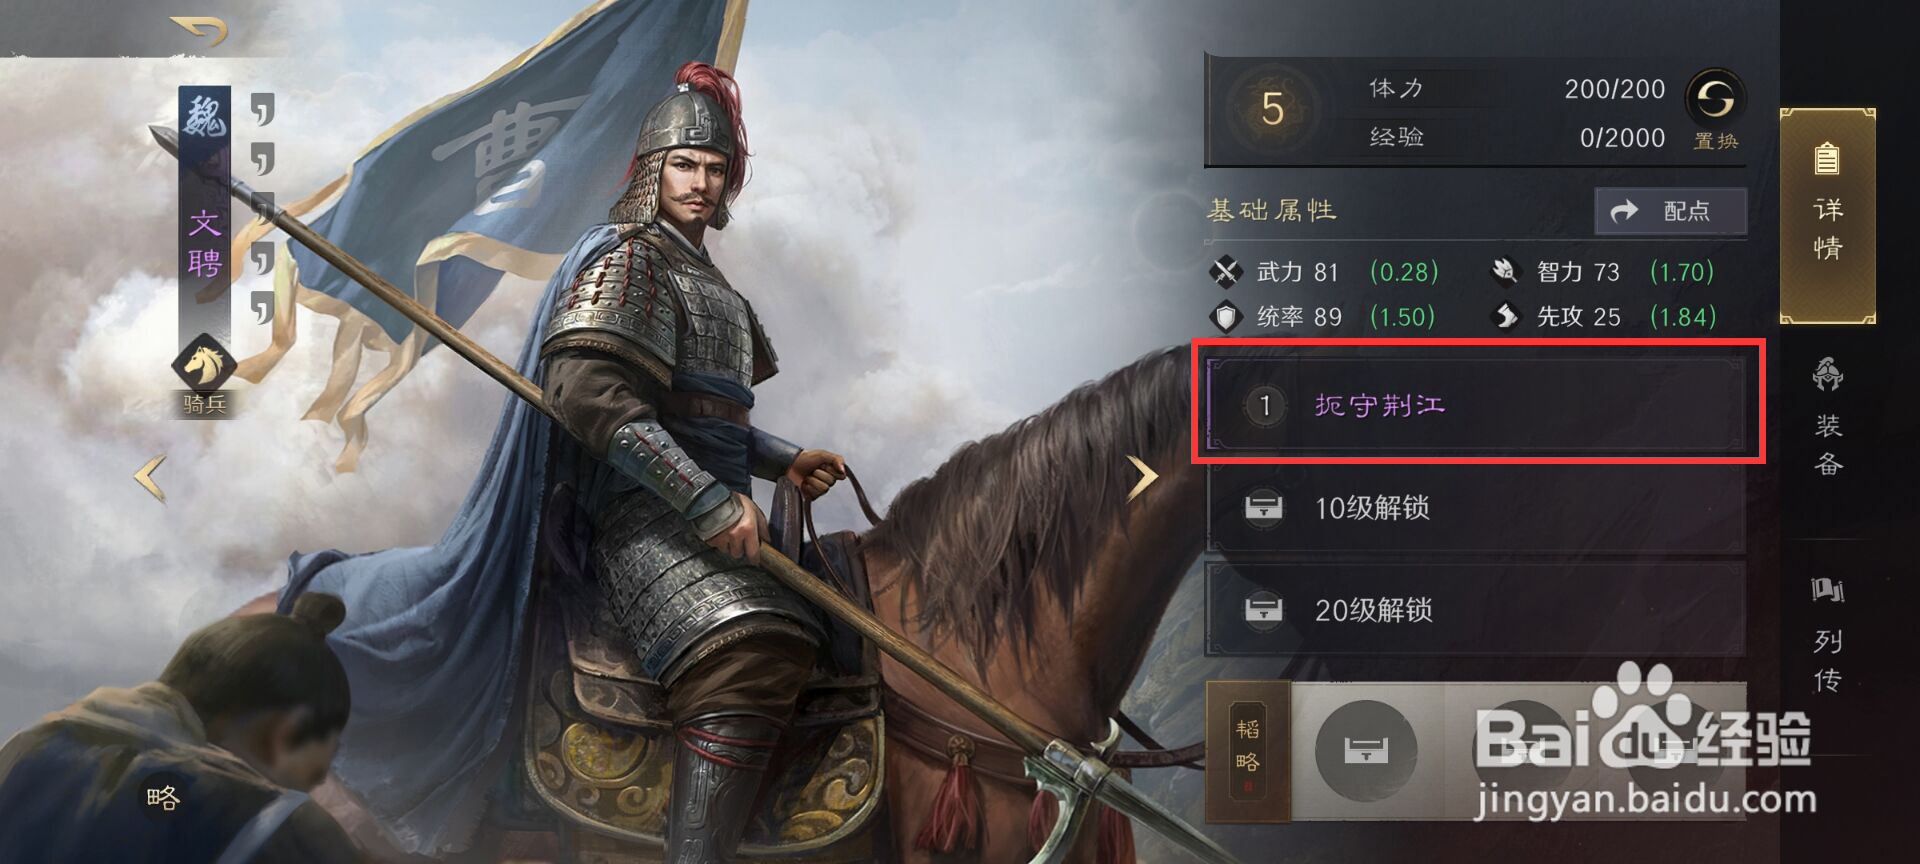Tap the golden back arrow icon

pos(200,32)
